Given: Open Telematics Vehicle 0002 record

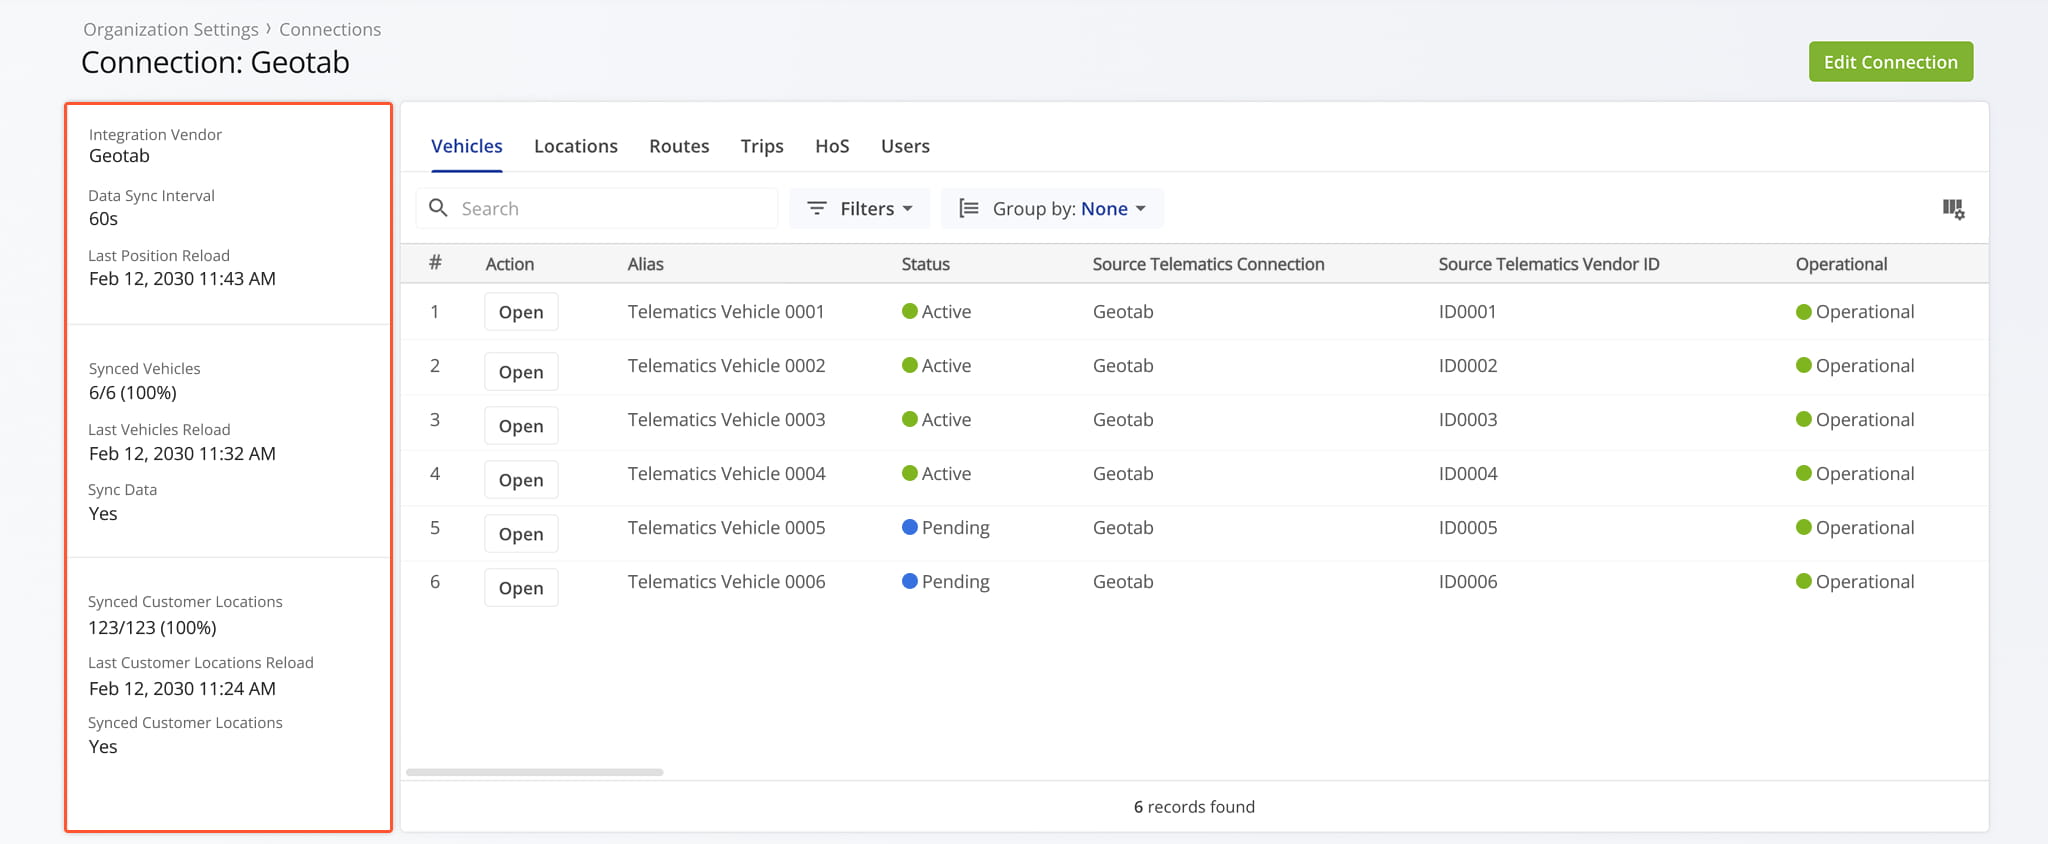Looking at the screenshot, I should point(521,372).
